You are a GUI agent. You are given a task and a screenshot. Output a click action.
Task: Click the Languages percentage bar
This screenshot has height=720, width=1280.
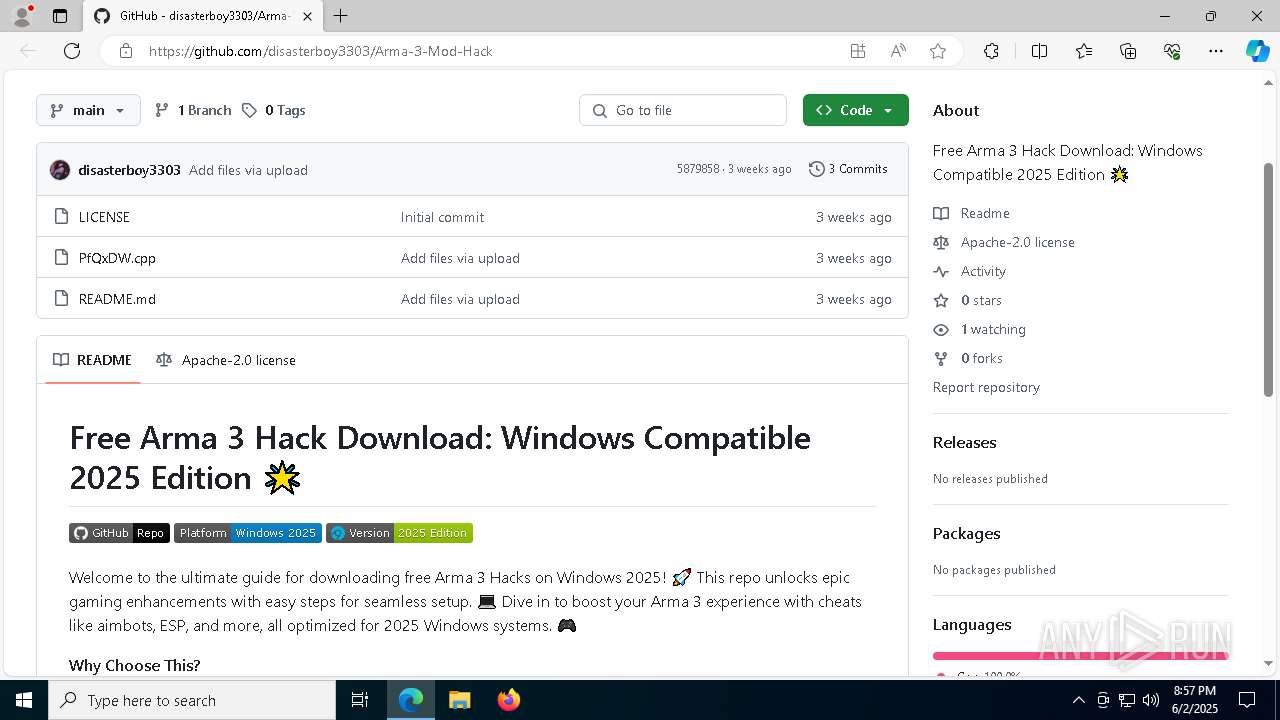[1080, 656]
